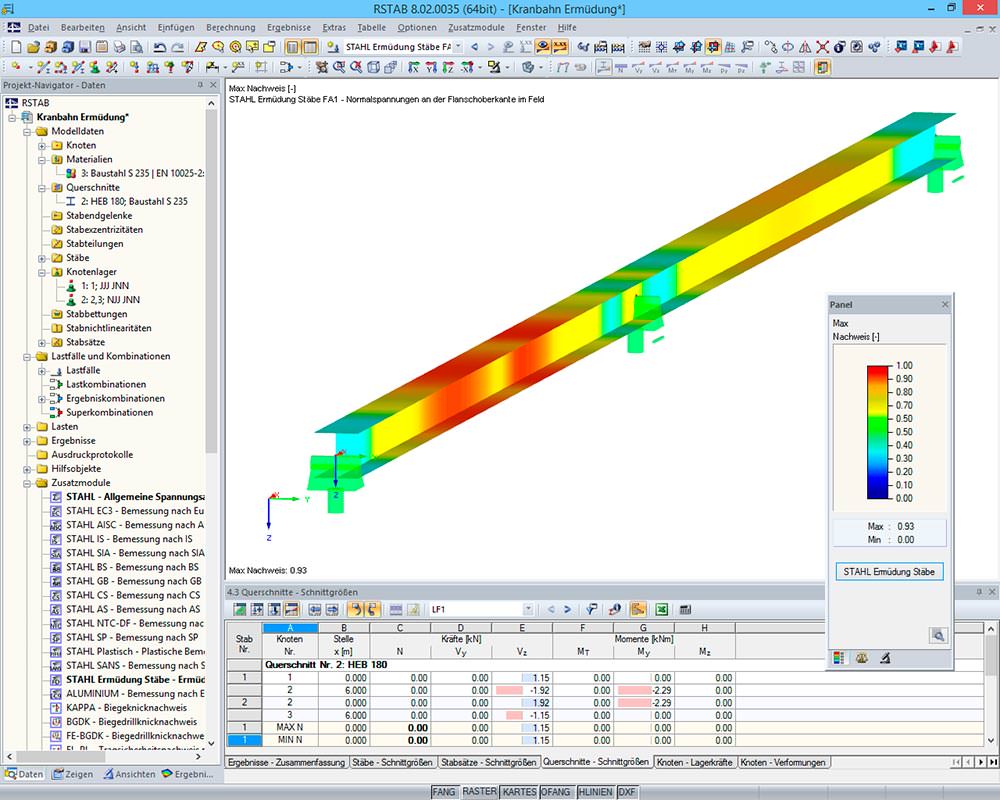Open the Datei menu
The height and width of the screenshot is (800, 1000).
38,27
